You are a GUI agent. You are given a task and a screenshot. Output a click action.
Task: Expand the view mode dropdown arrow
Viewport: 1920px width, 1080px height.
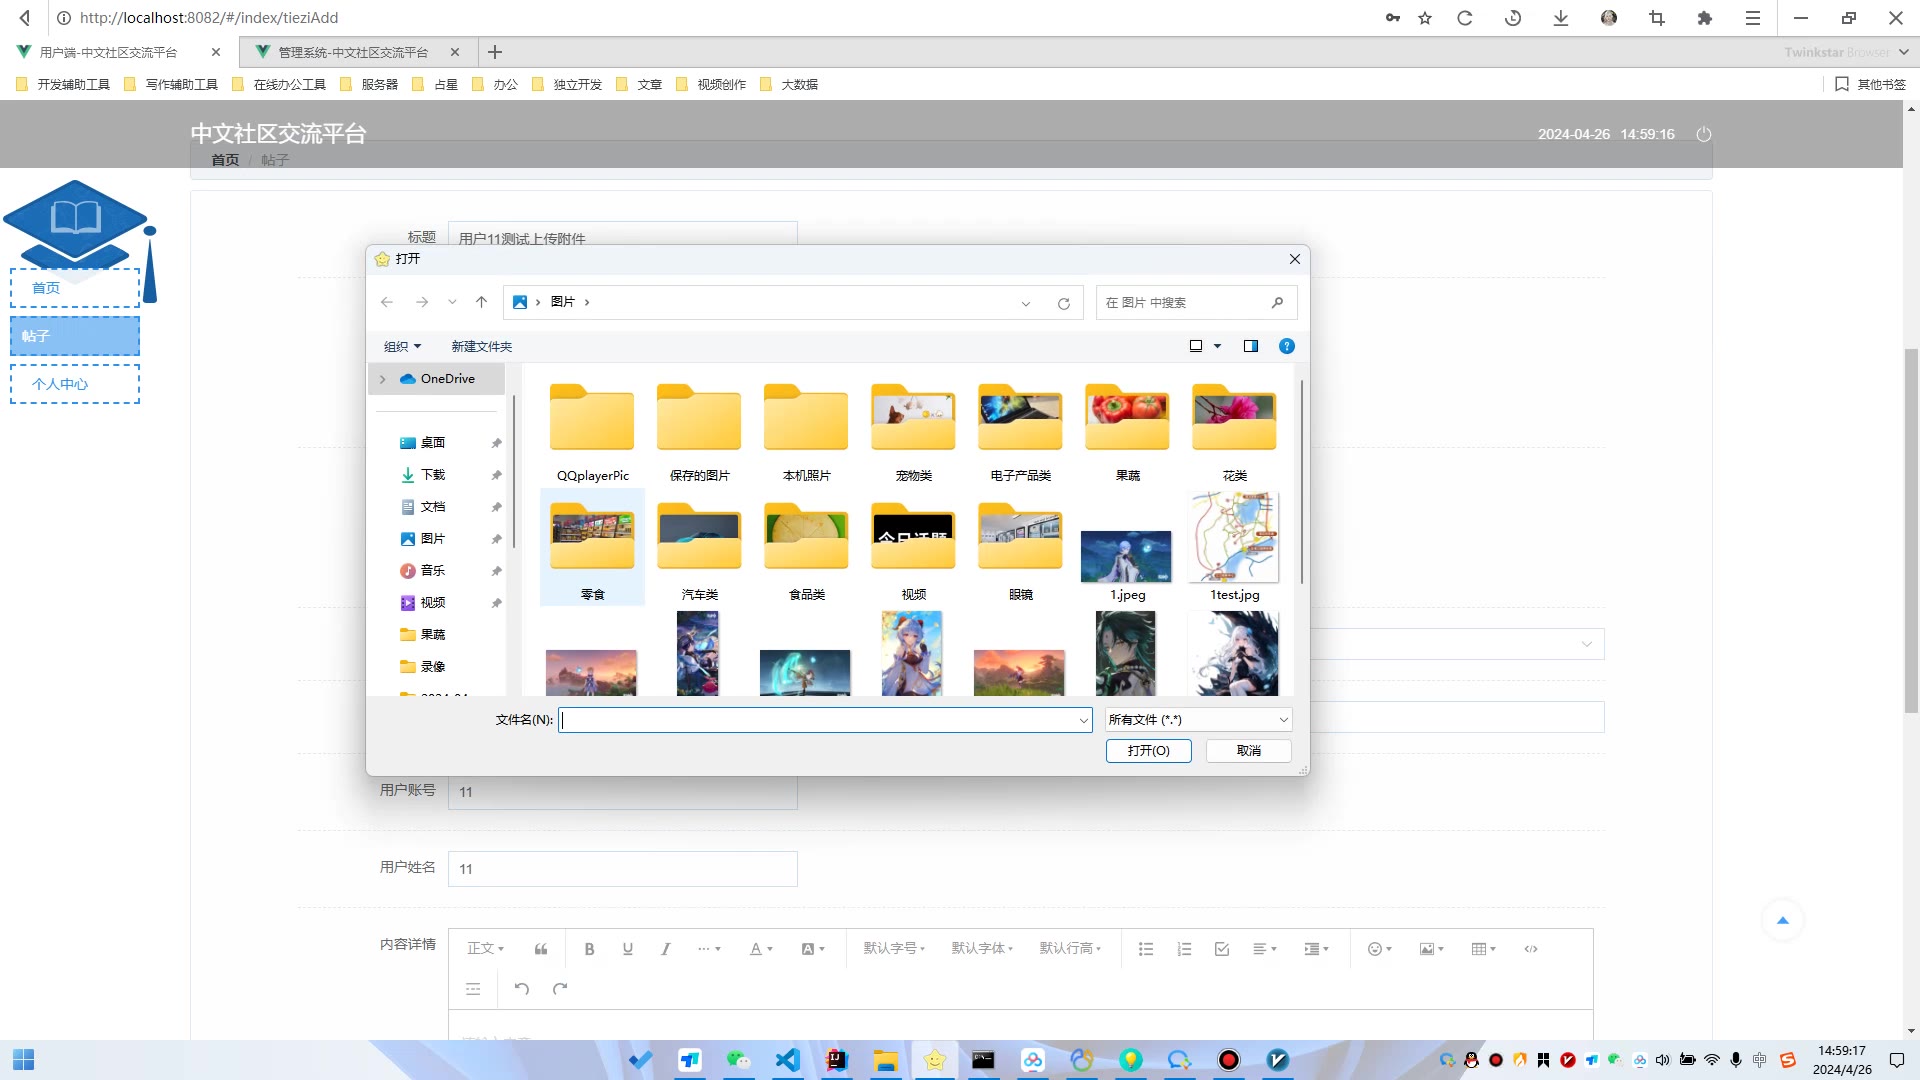tap(1218, 346)
